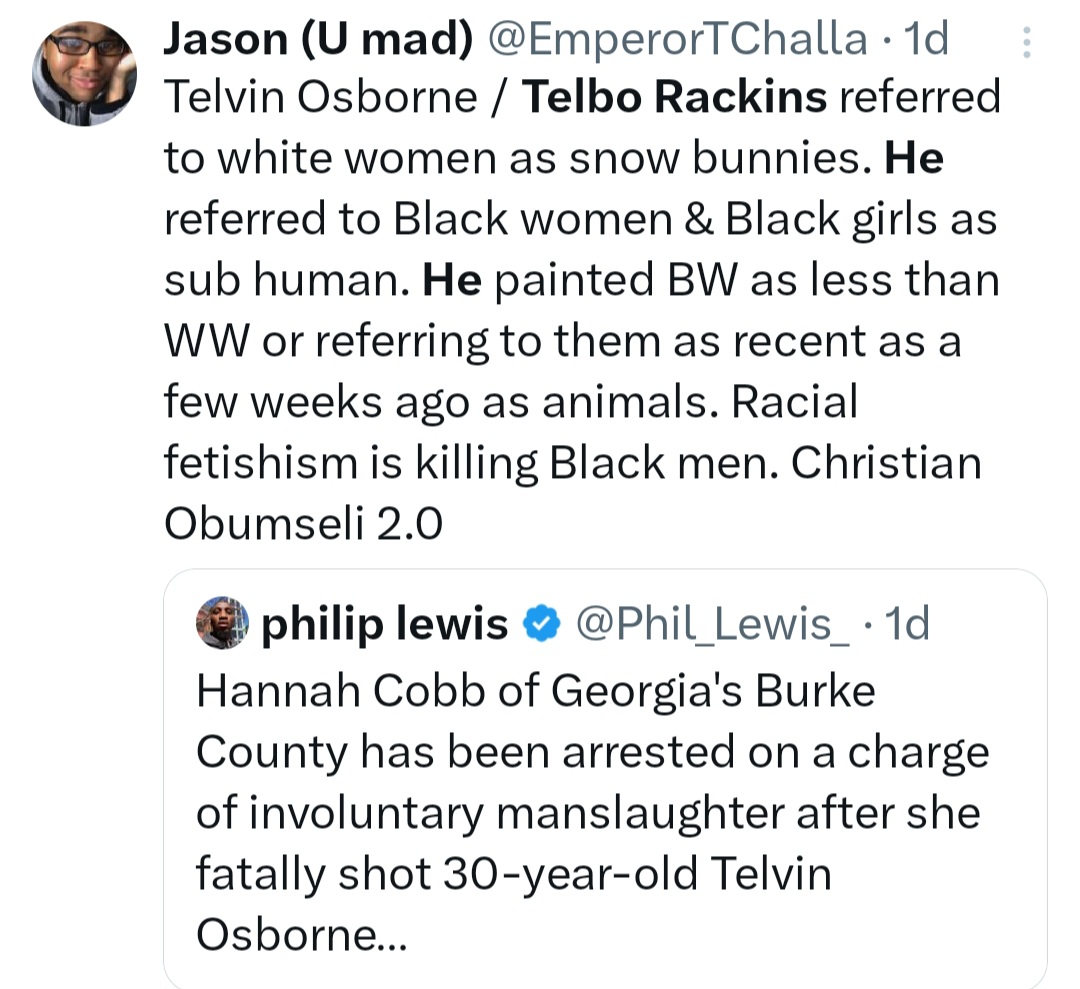Select the "philip lewis" author name
The width and height of the screenshot is (1080, 989).
point(384,625)
